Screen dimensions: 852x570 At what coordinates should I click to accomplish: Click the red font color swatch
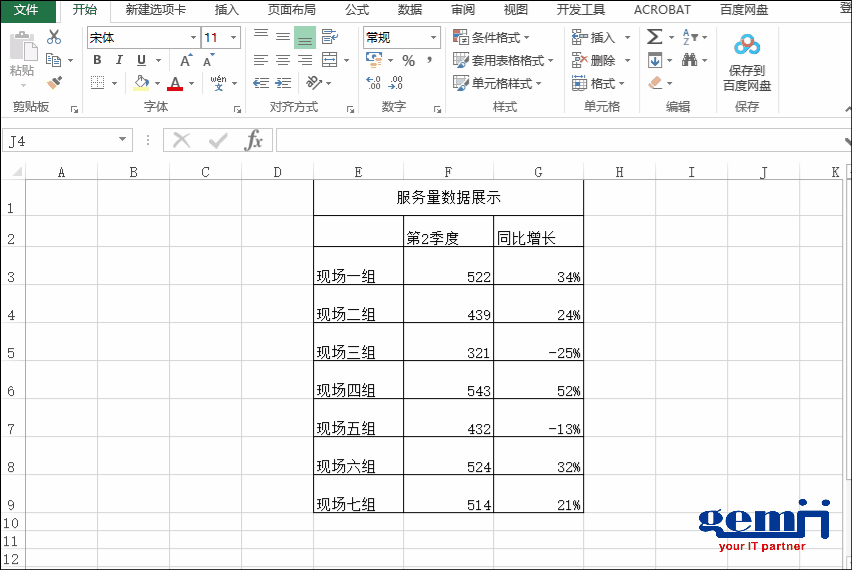(x=176, y=84)
